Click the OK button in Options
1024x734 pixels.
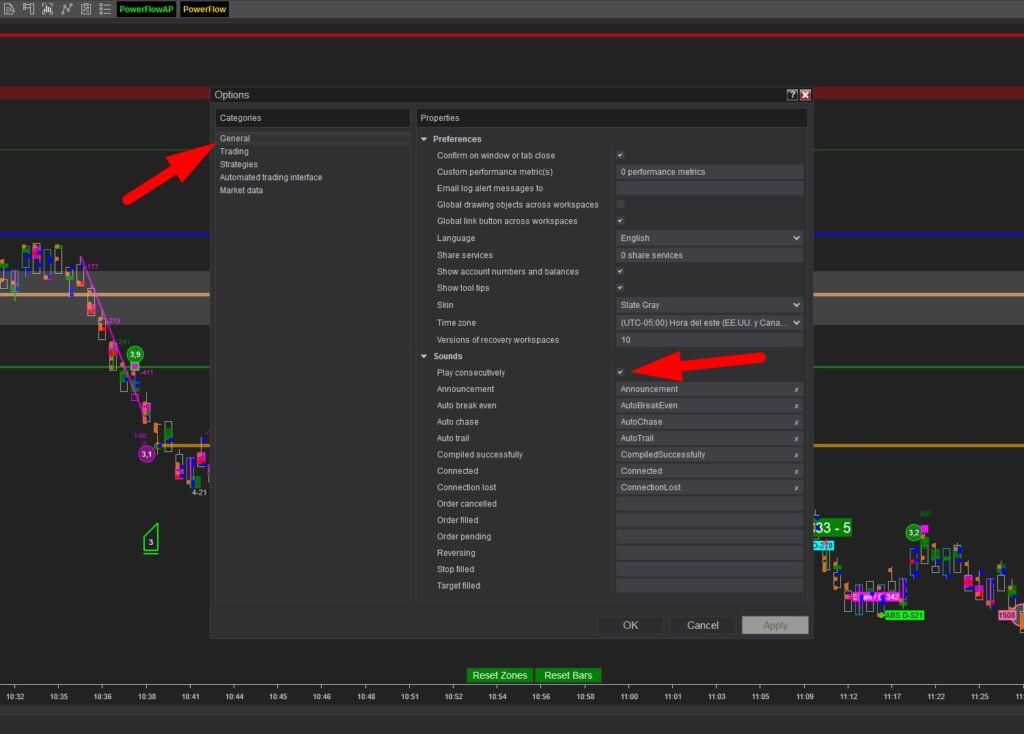[x=630, y=624]
